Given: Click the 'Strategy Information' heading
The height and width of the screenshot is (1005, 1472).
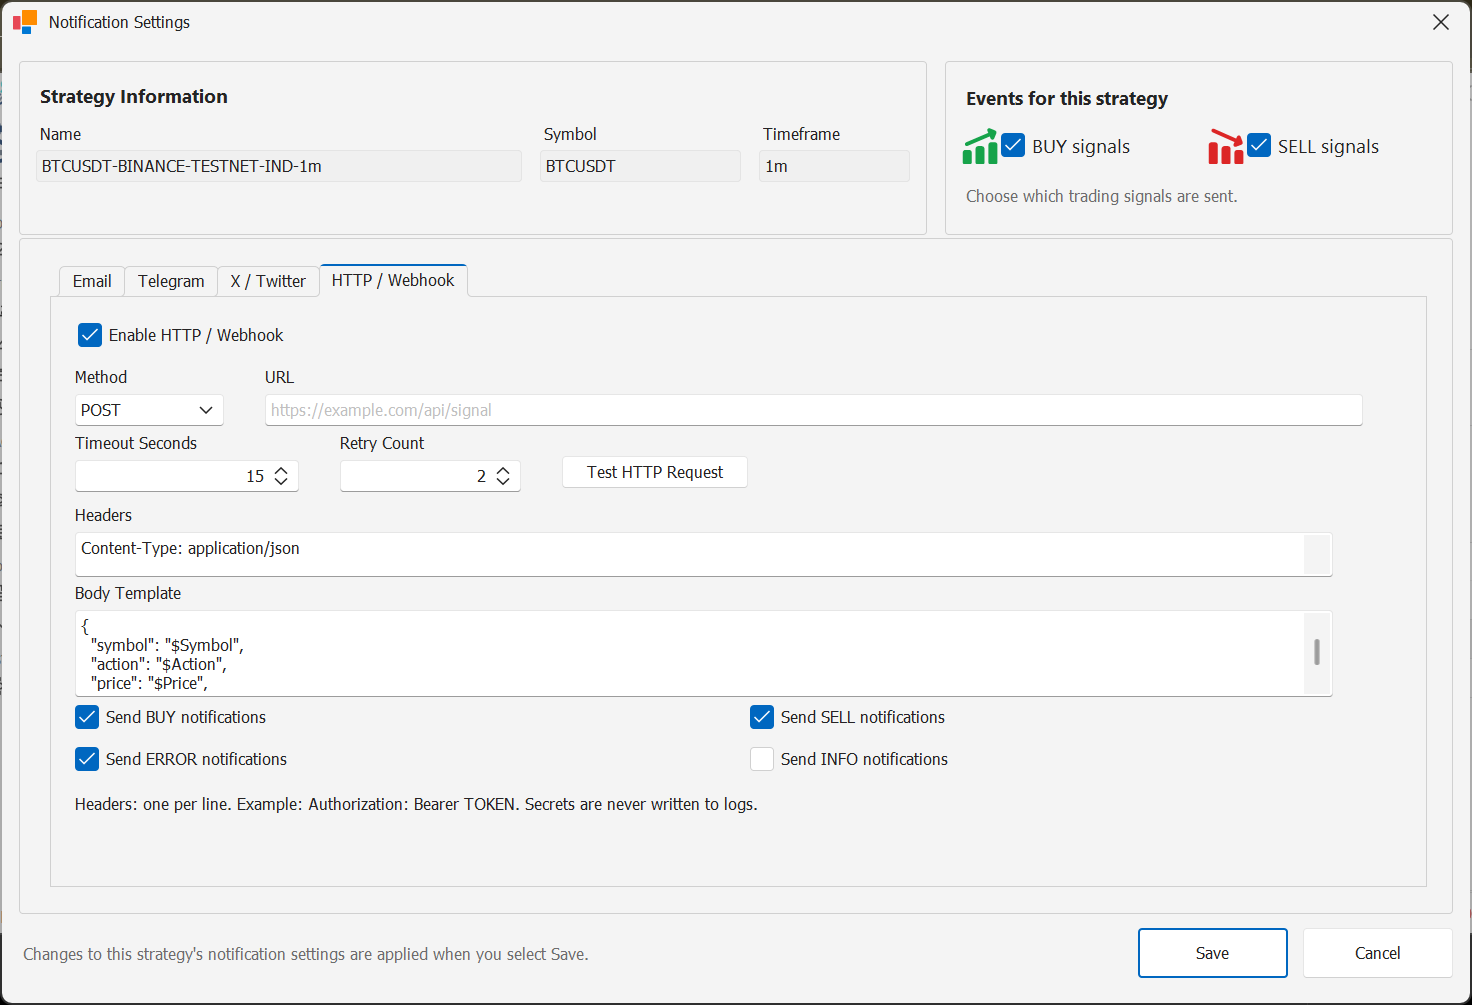Looking at the screenshot, I should [x=134, y=96].
